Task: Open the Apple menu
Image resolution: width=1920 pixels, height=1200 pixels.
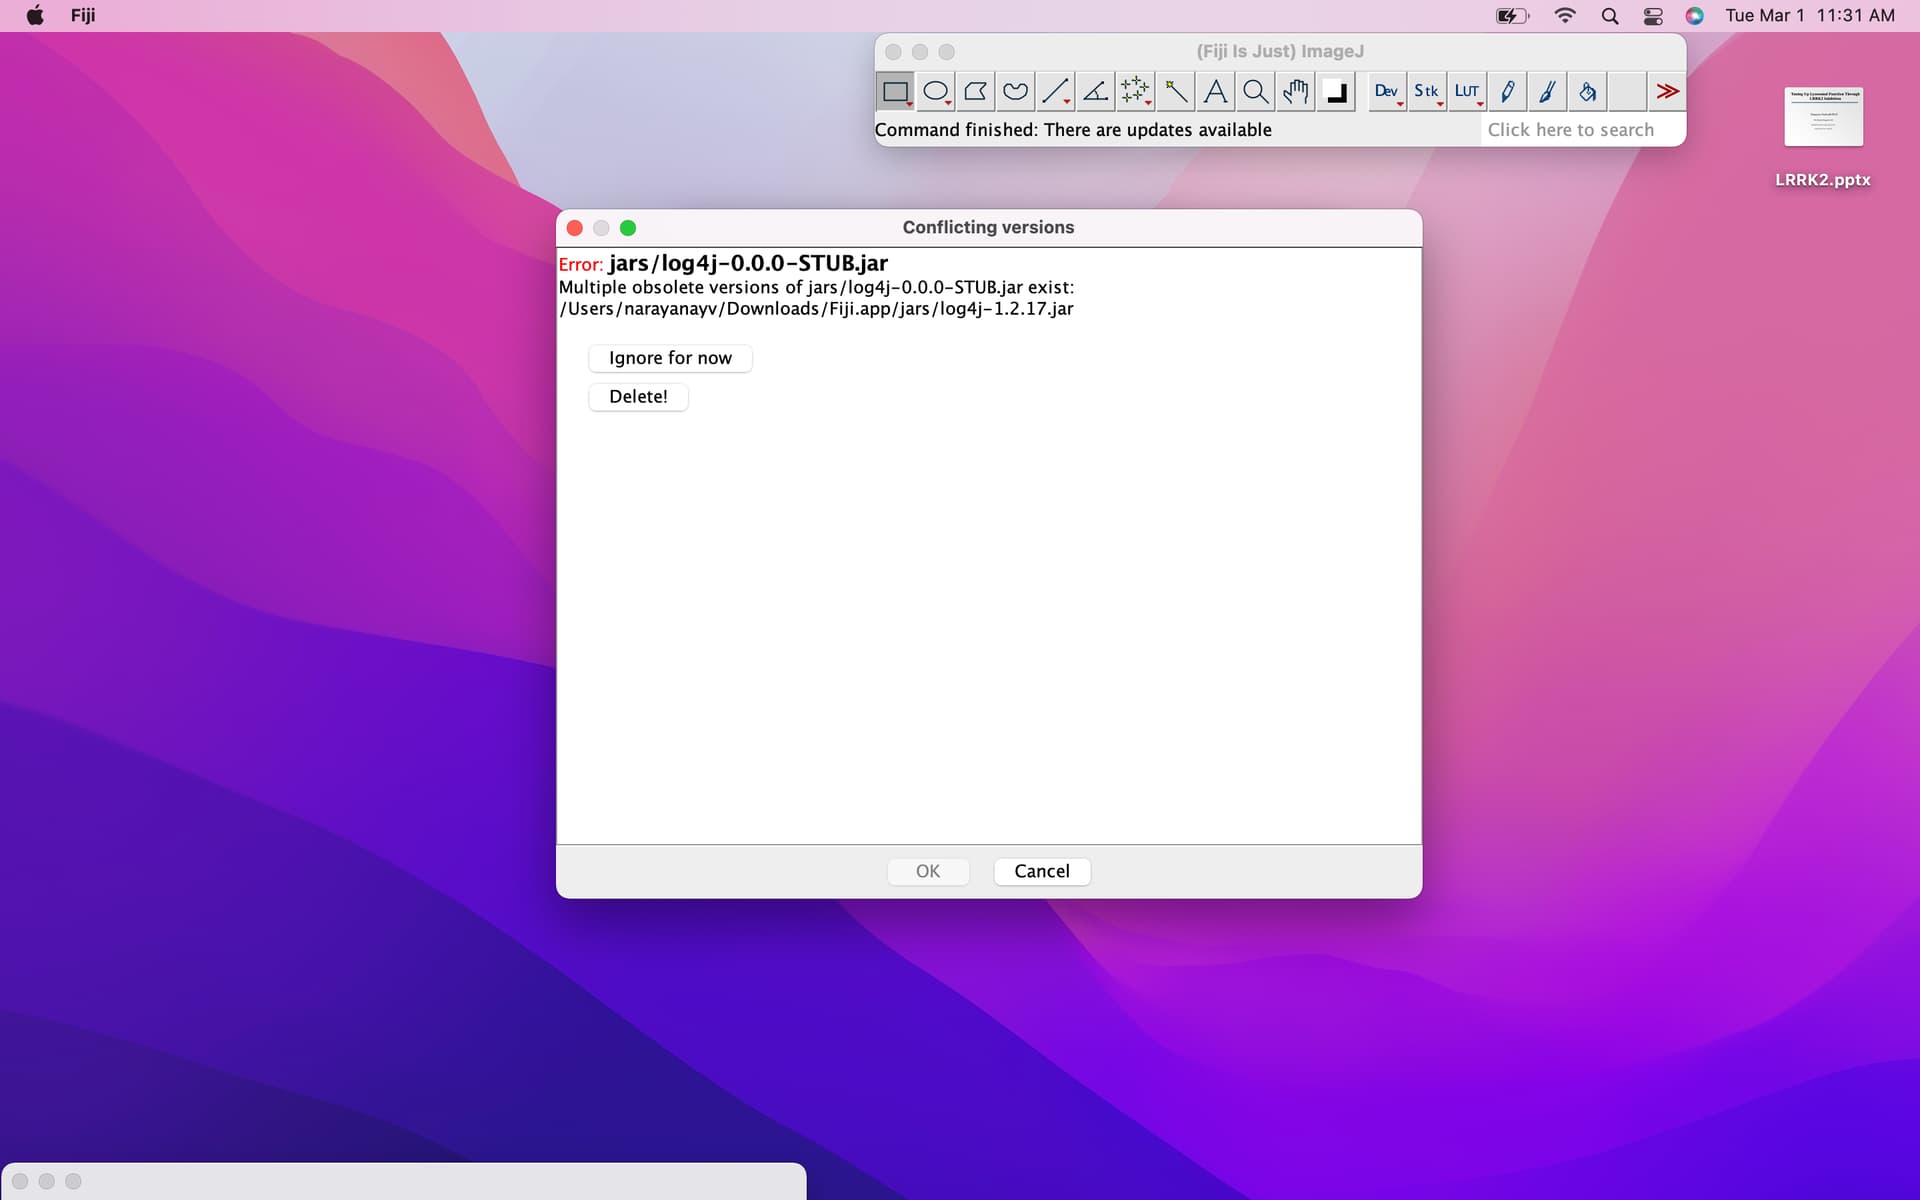Action: pos(35,15)
